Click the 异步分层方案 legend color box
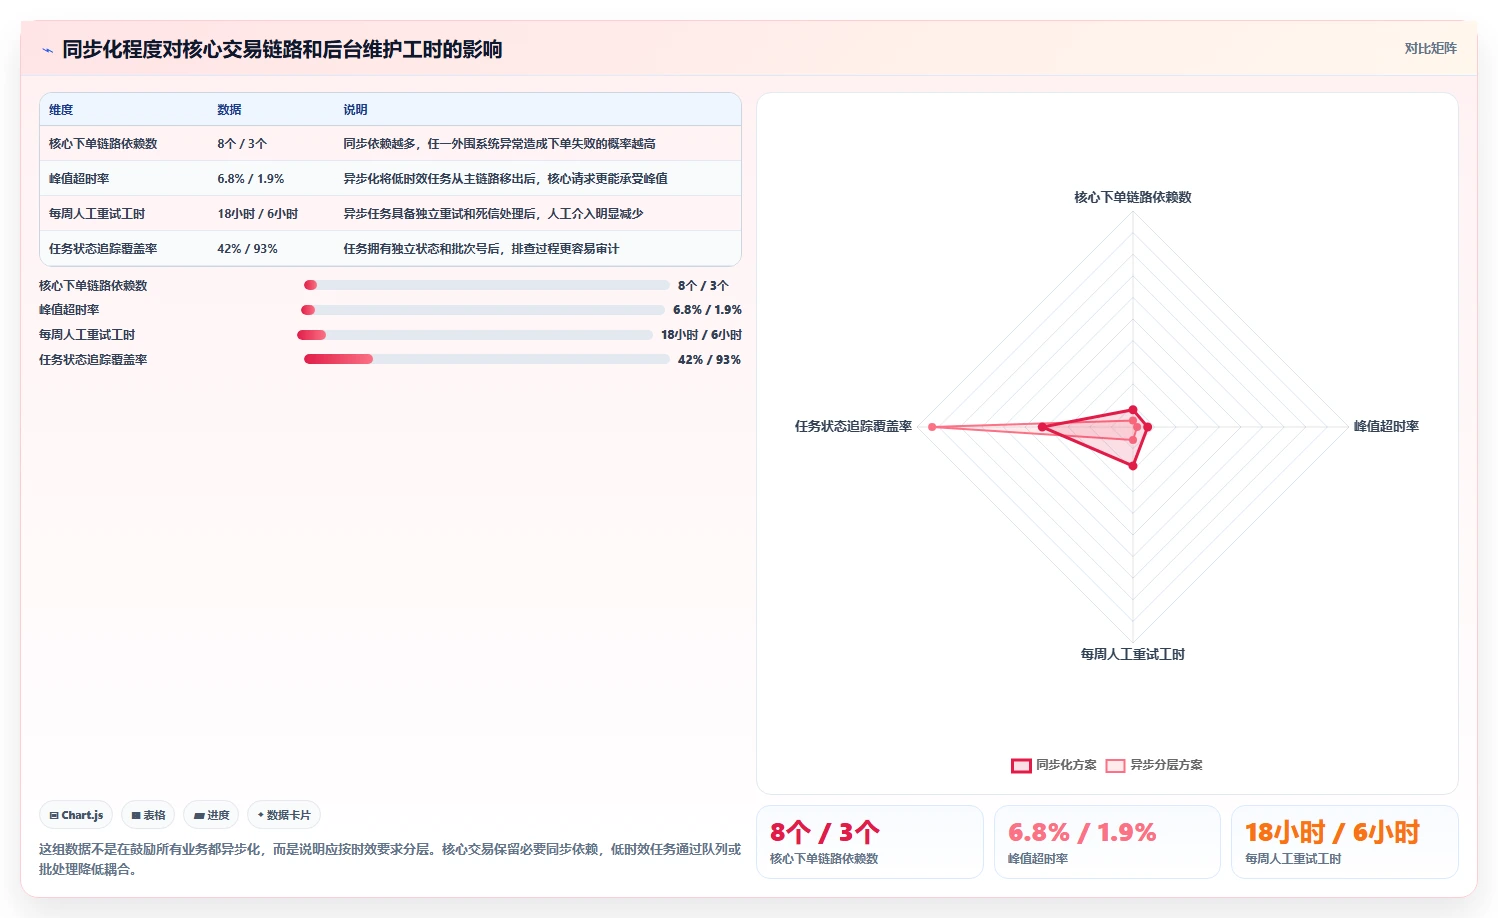Screen dimensions: 1498x918 point(1115,766)
